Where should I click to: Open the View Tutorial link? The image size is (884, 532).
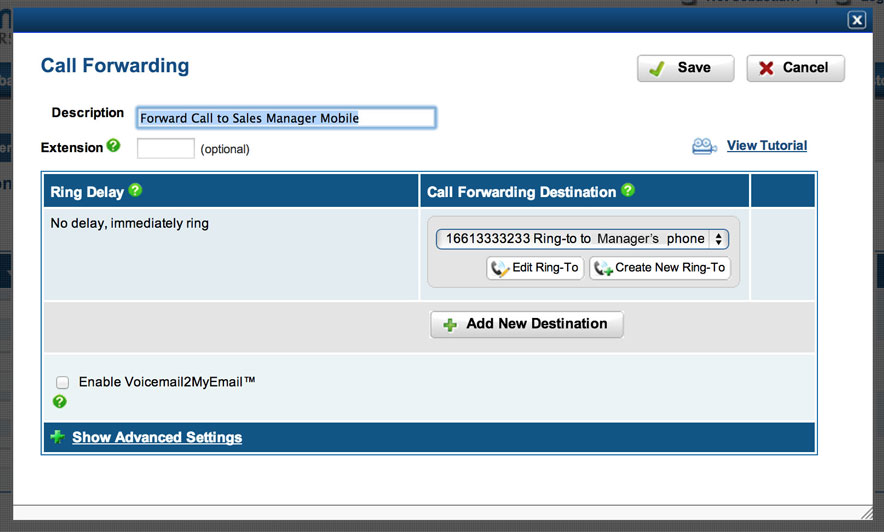766,146
